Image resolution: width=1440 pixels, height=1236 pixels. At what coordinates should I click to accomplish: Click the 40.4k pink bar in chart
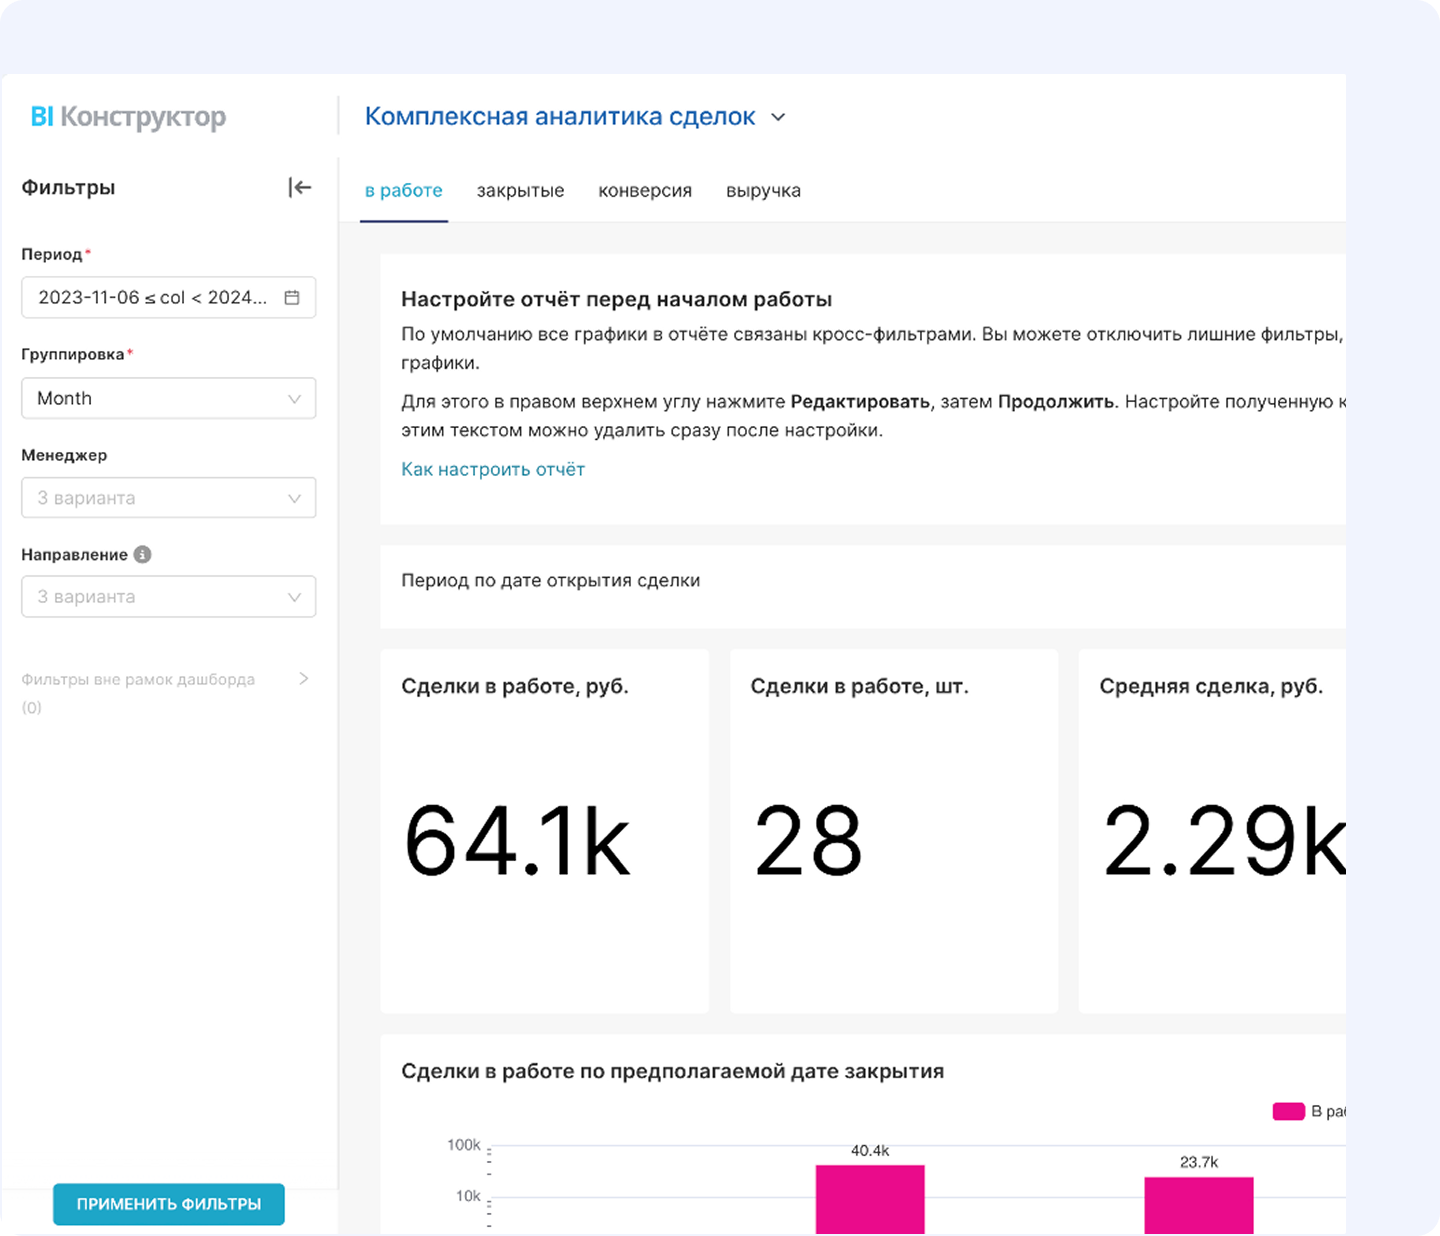coord(869,1198)
